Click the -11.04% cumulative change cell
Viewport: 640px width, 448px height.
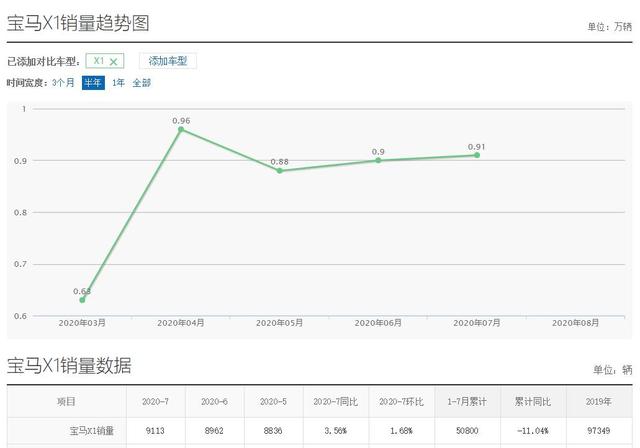click(533, 430)
